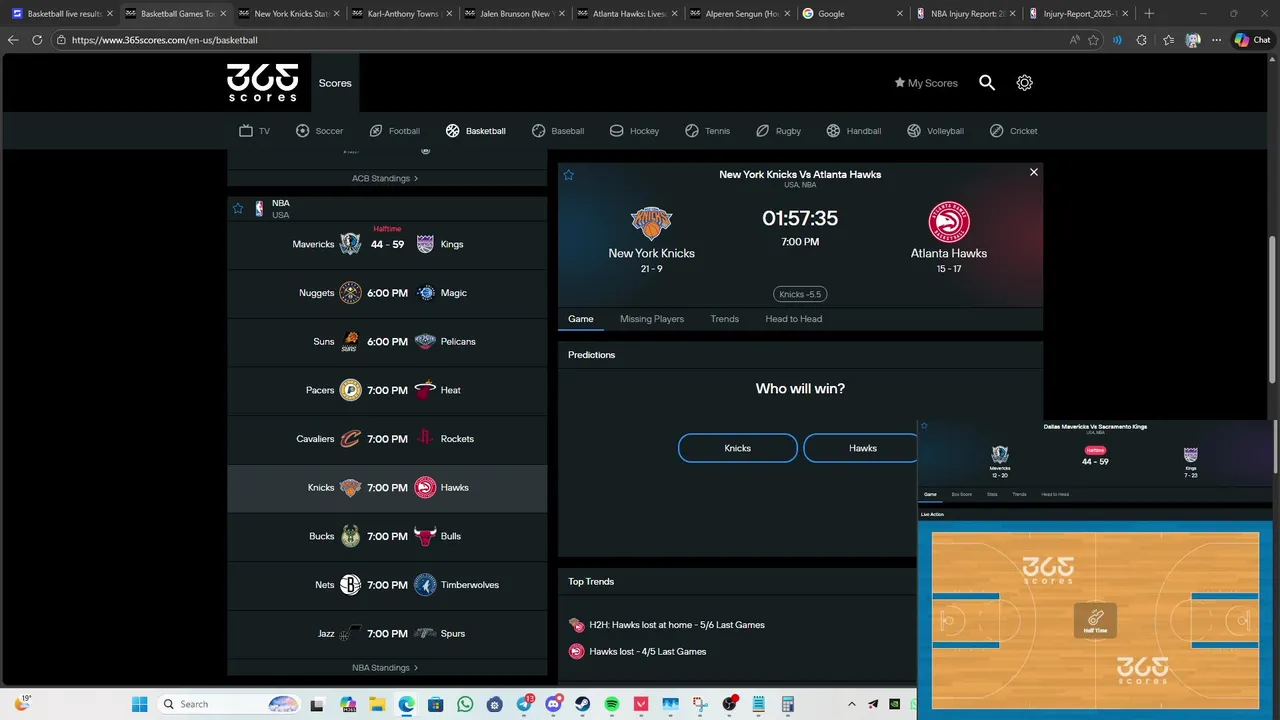1280x720 pixels.
Task: Open the Windows Start menu
Action: [139, 704]
